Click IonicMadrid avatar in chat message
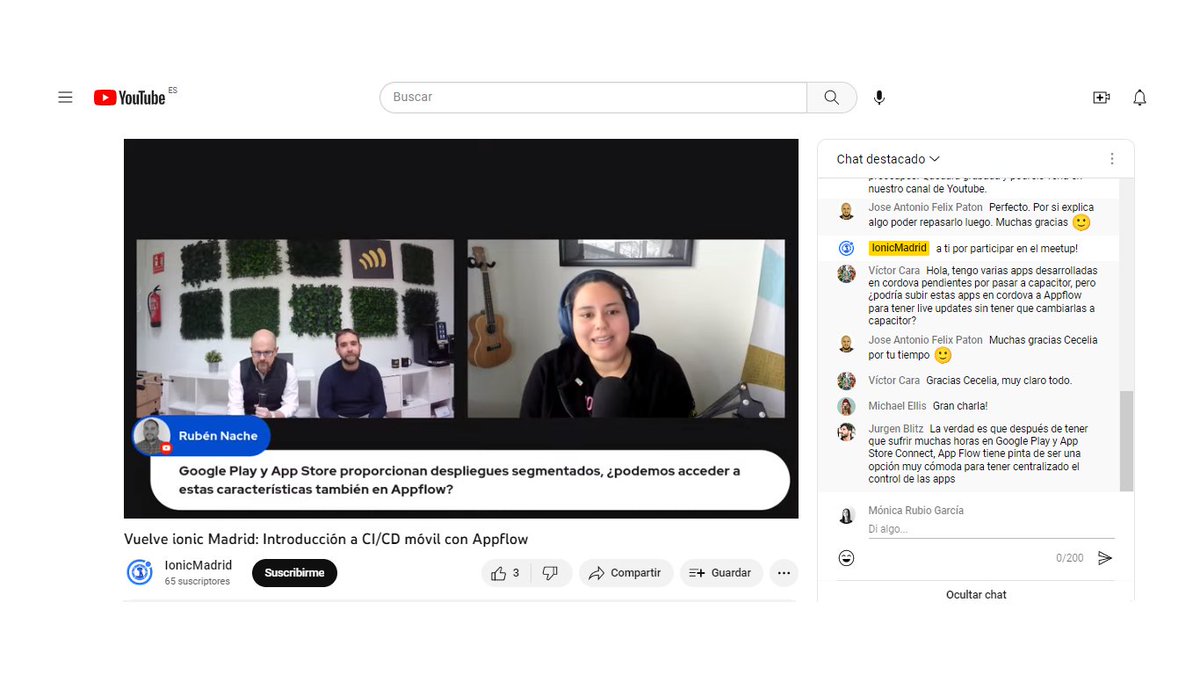The height and width of the screenshot is (675, 1200). (x=847, y=248)
